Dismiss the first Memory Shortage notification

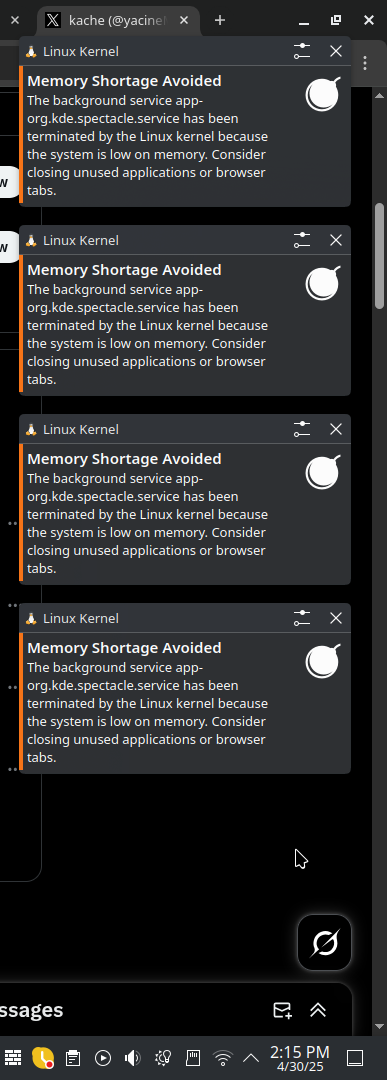(335, 51)
